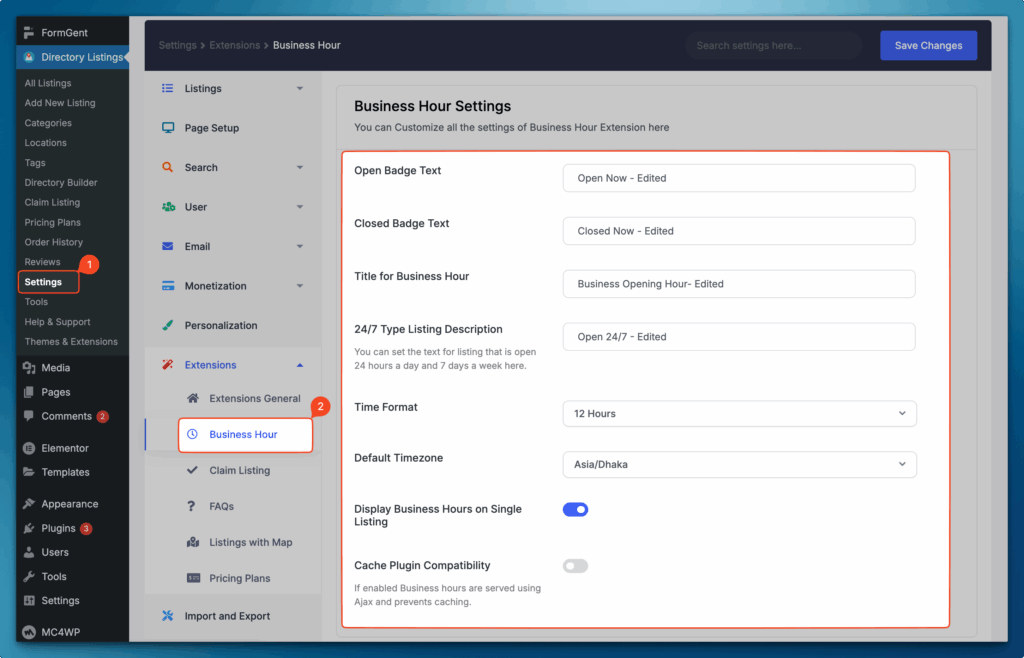This screenshot has width=1024, height=658.
Task: Disable Display Business Hours on Single Listing
Action: tap(575, 510)
